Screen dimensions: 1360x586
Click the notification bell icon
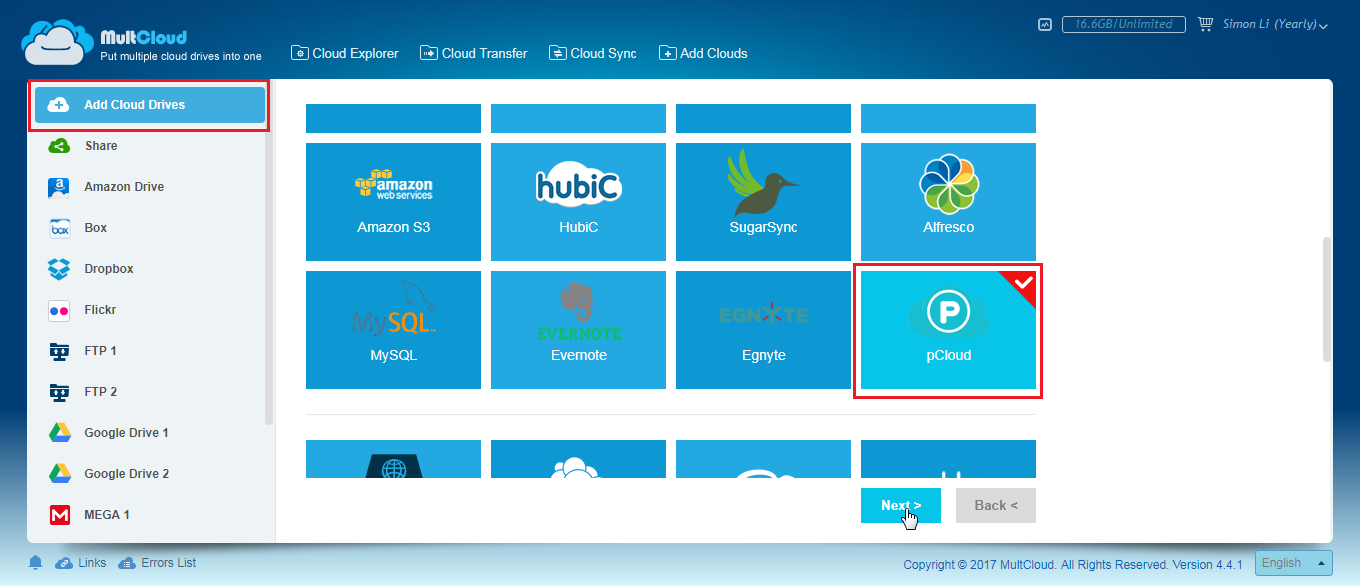coord(36,563)
